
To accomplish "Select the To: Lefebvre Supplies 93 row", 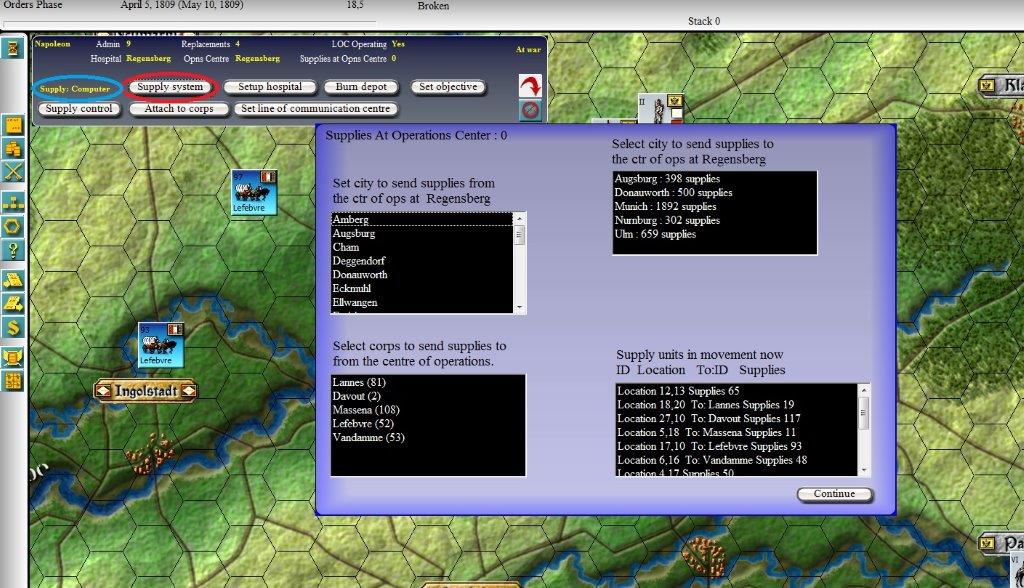I will 737,446.
